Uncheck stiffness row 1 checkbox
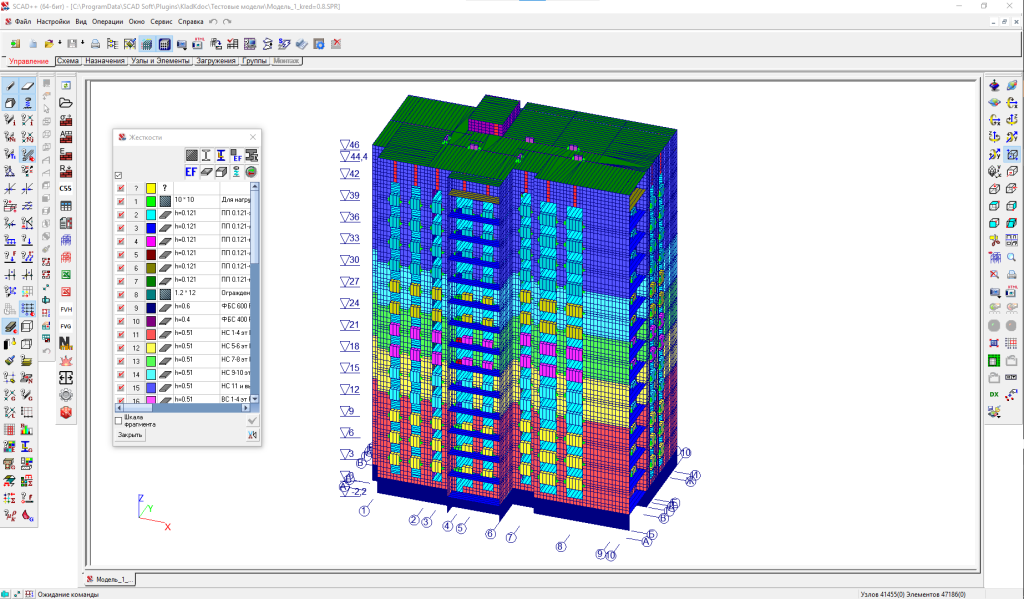Image resolution: width=1024 pixels, height=599 pixels. click(121, 201)
